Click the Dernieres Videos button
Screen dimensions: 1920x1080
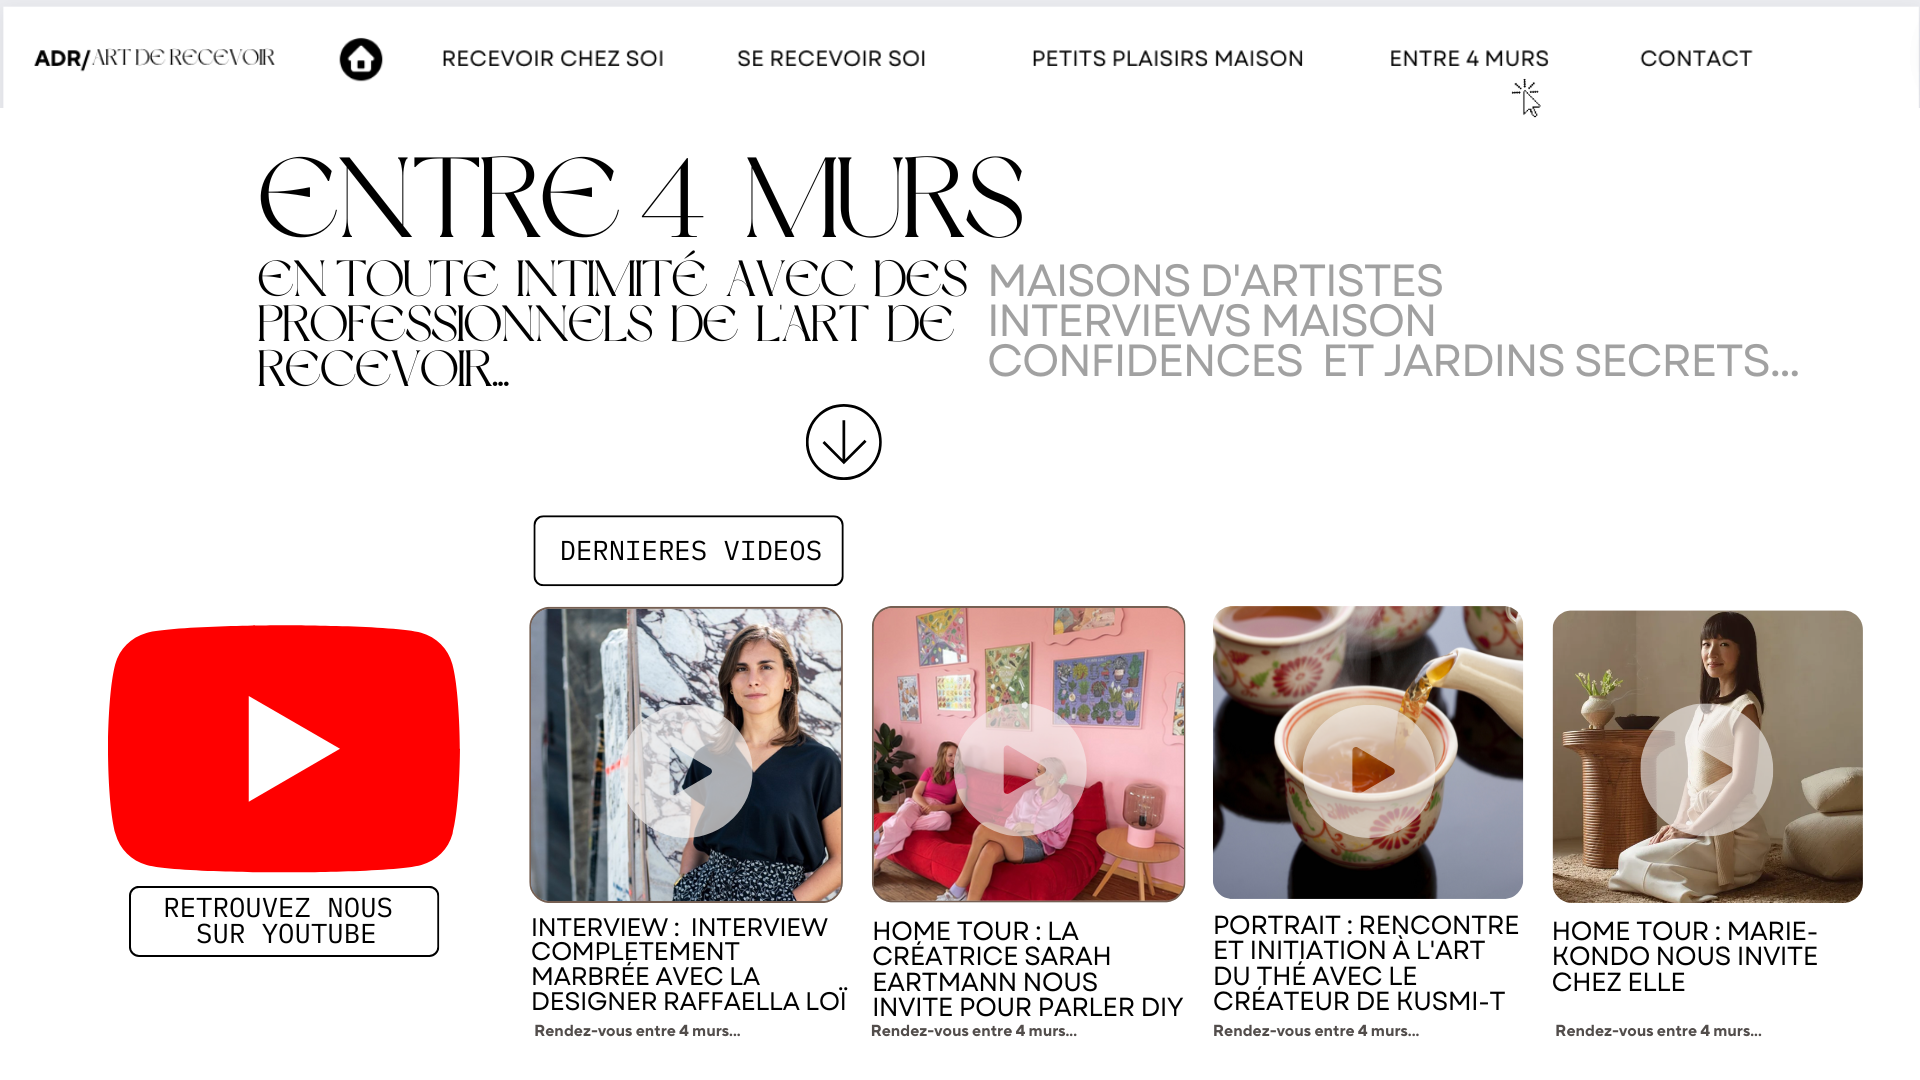click(x=688, y=551)
